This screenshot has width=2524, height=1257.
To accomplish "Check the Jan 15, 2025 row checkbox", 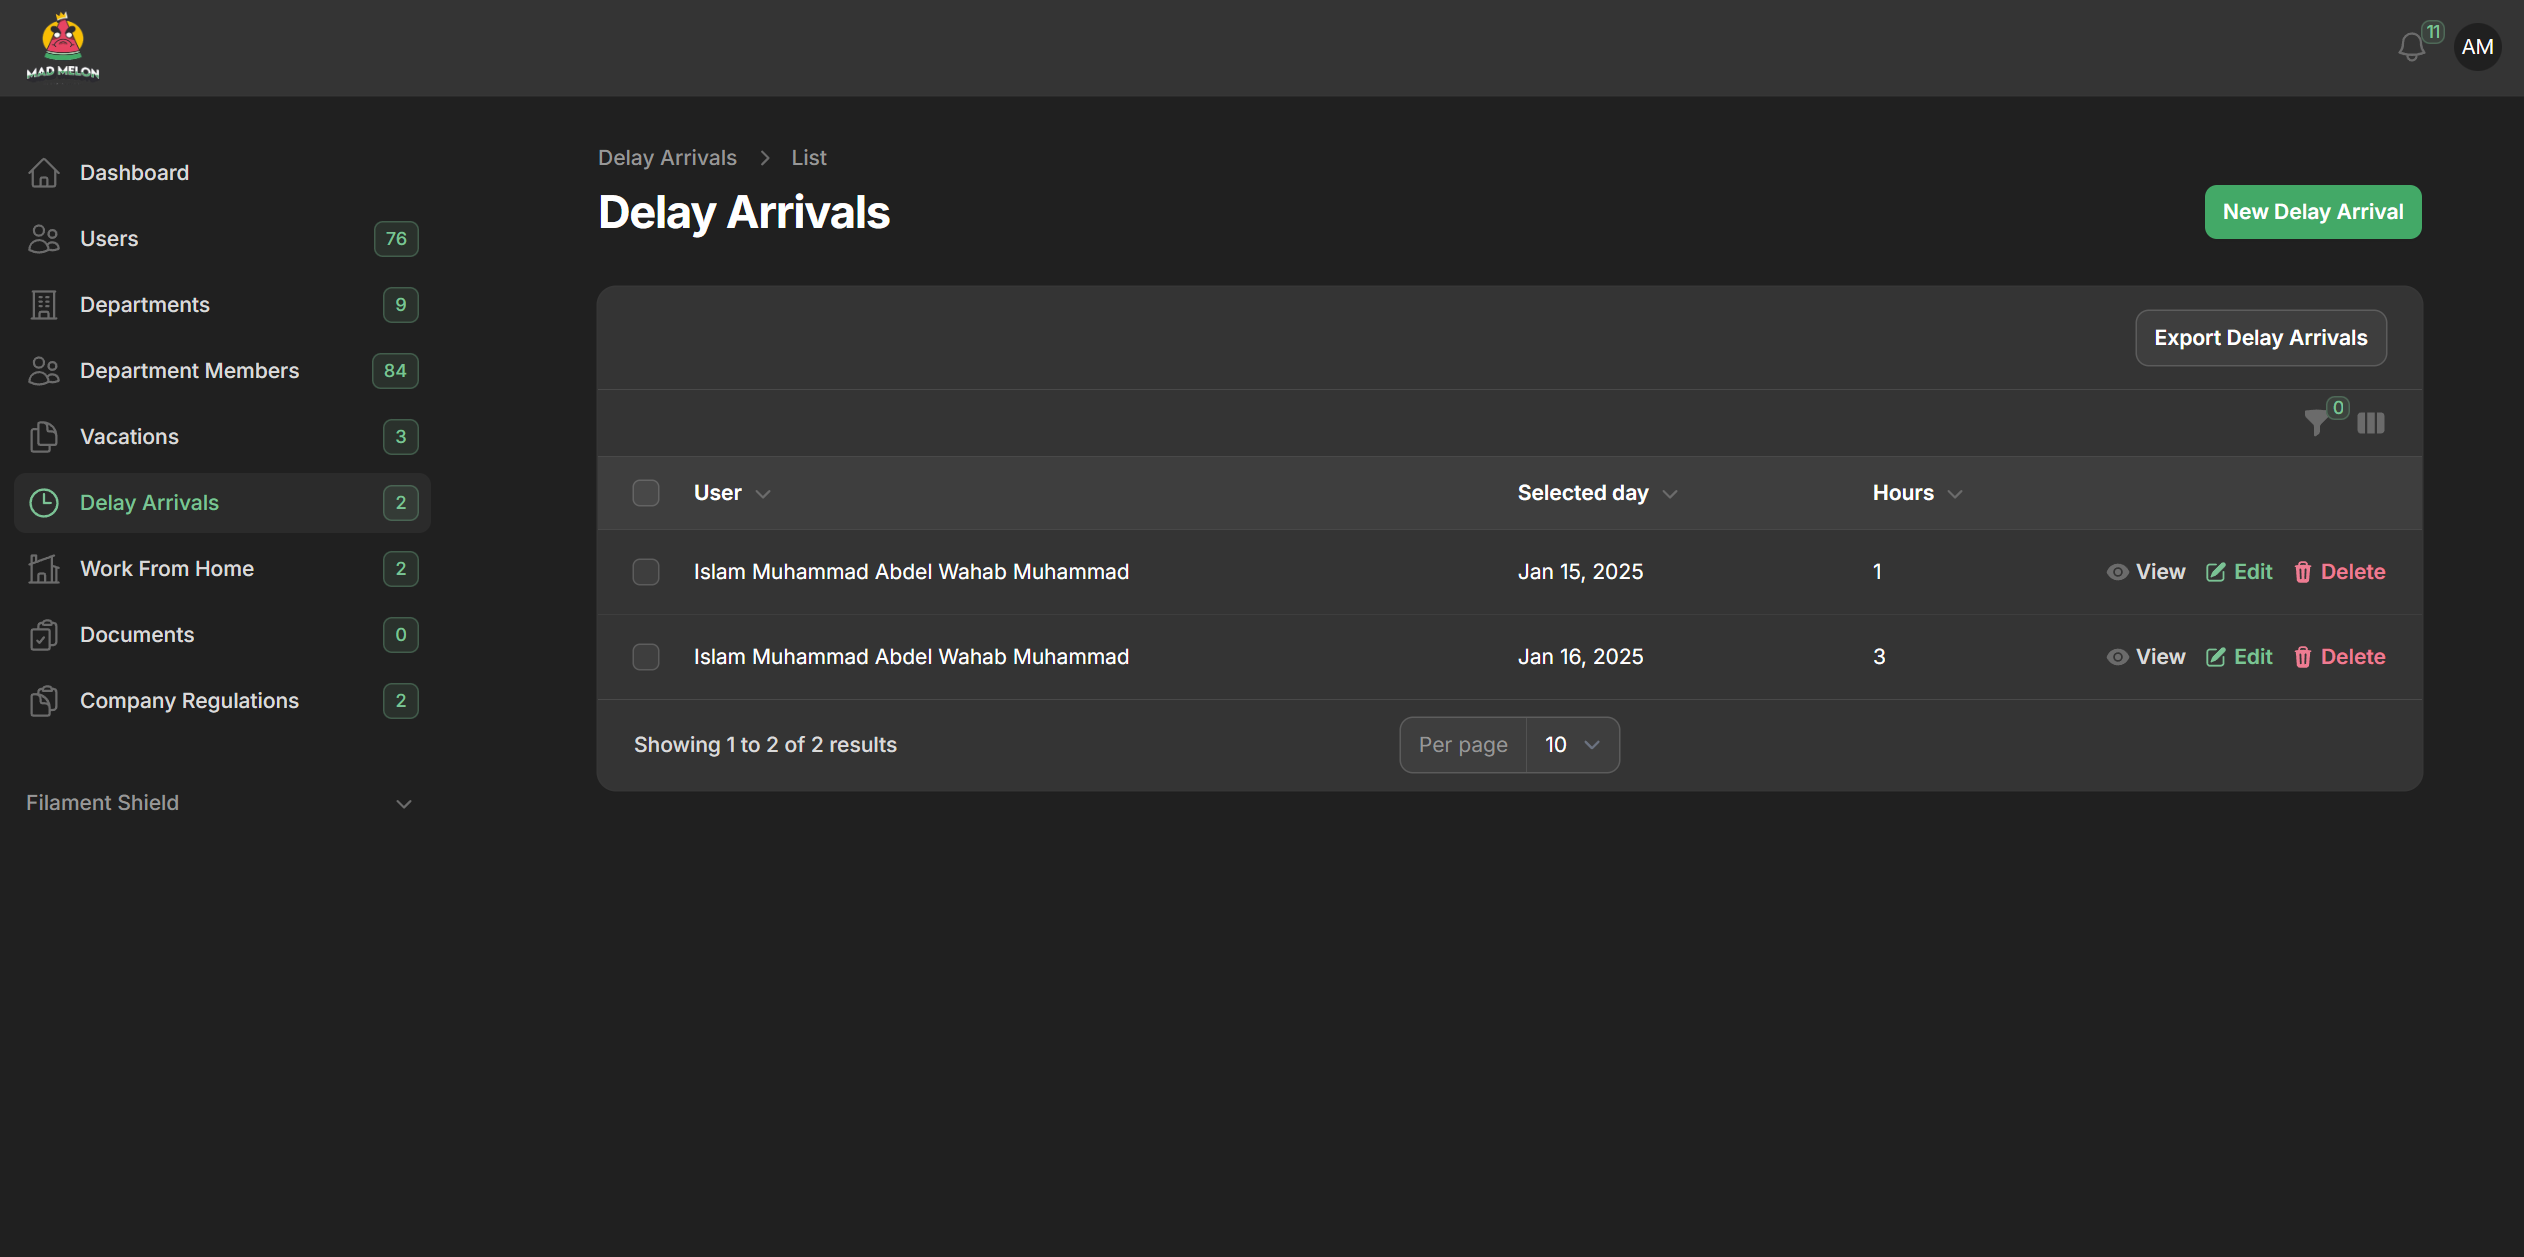I will [x=646, y=572].
